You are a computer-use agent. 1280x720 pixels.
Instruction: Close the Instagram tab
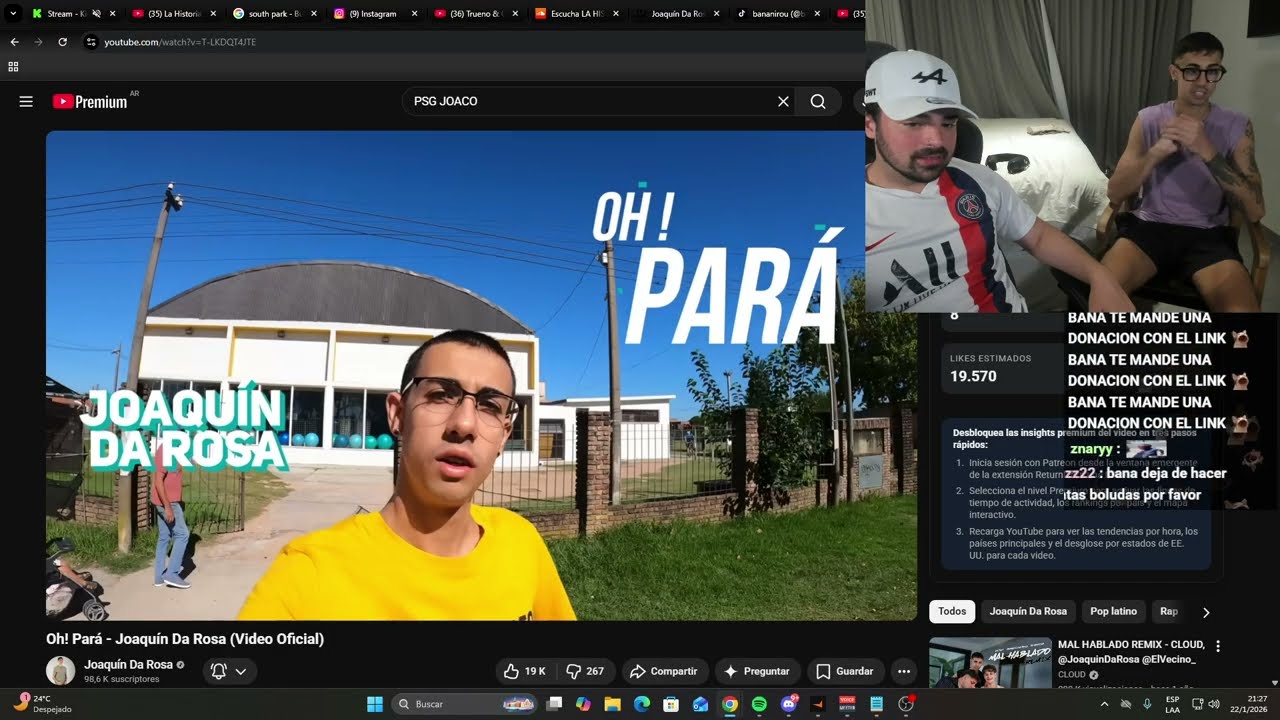[414, 14]
